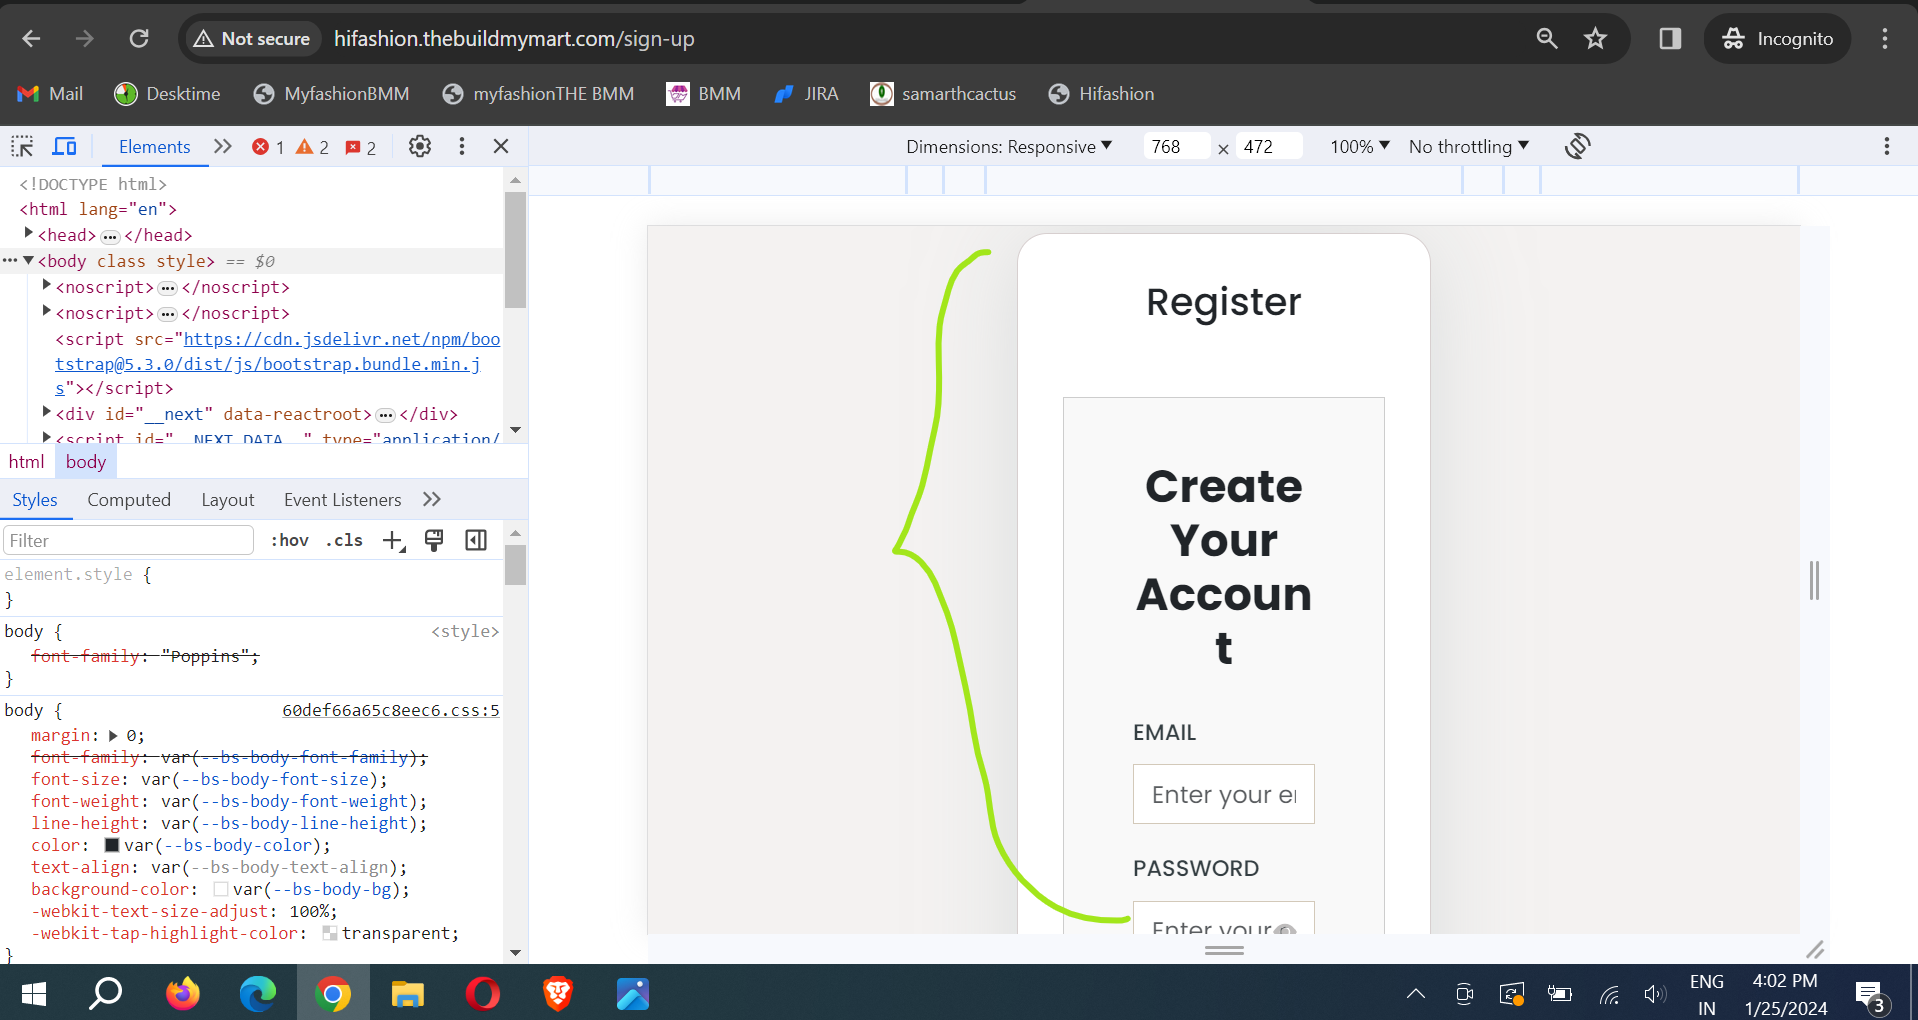Select the Elements DevTools tab
Viewport: 1918px width, 1020px height.
(x=154, y=147)
